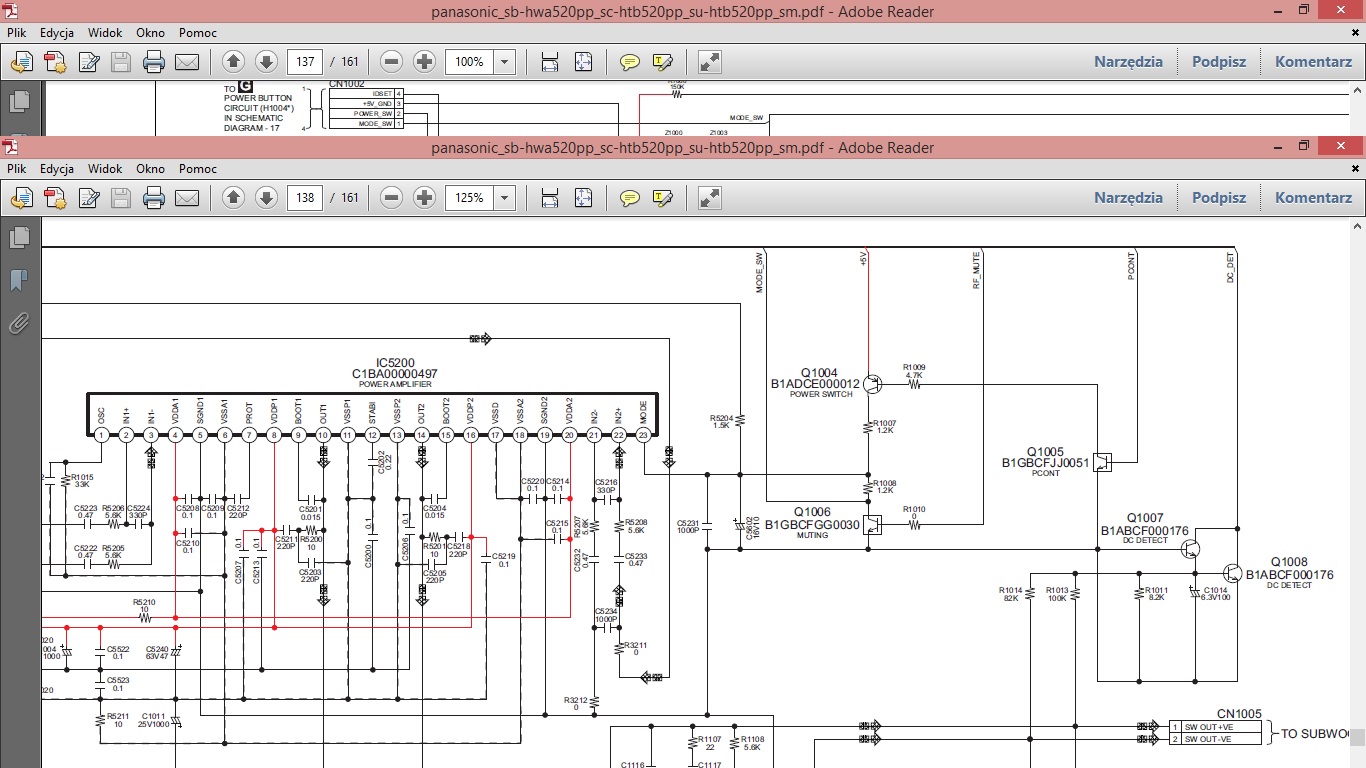
Task: Click fit-width scrolling icon in page 138 window
Action: pos(550,198)
